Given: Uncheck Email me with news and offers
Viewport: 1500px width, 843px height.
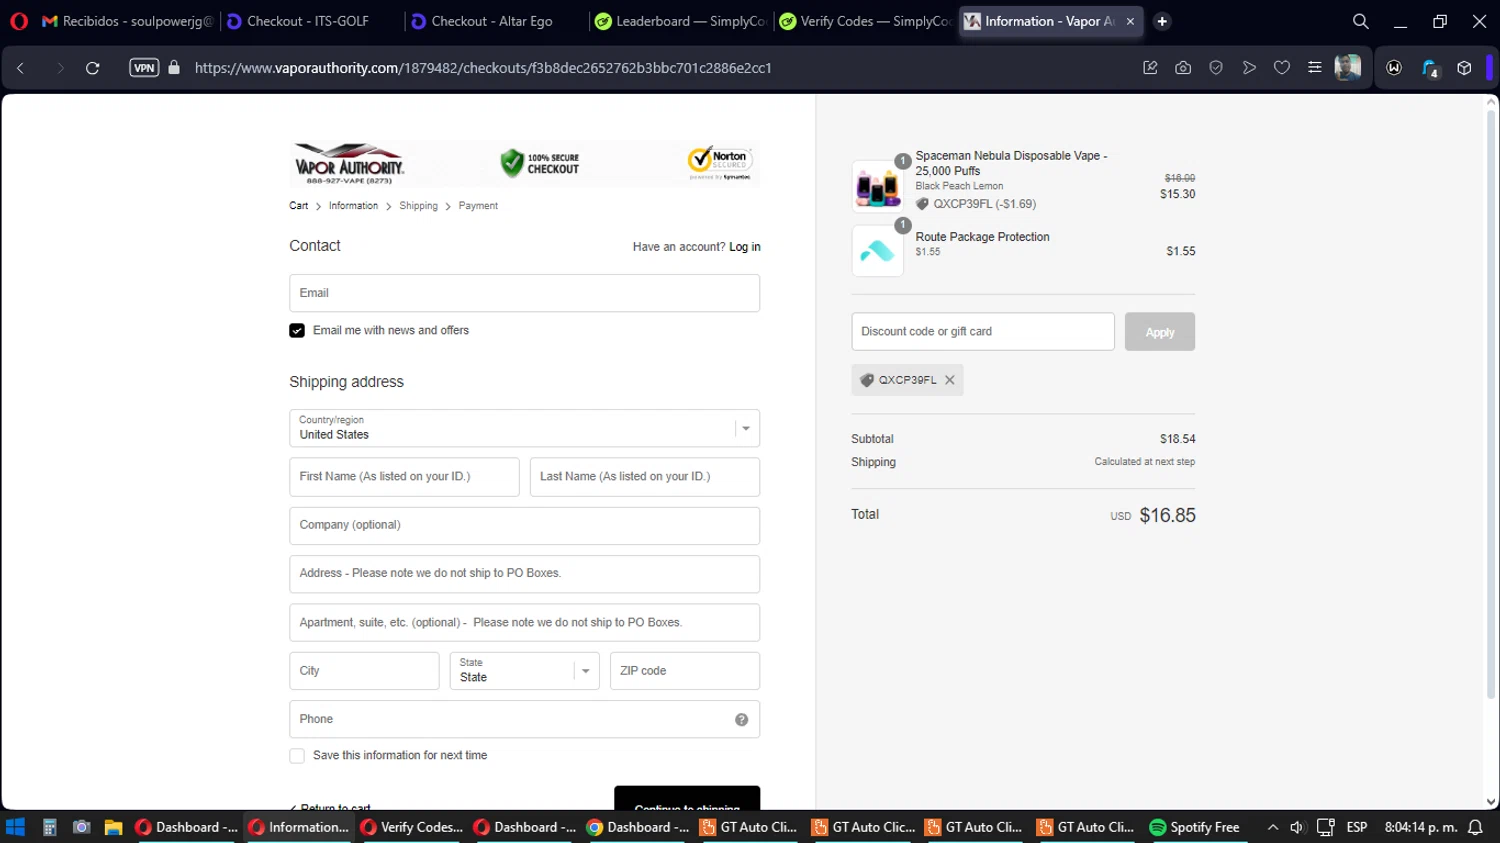Looking at the screenshot, I should (297, 331).
